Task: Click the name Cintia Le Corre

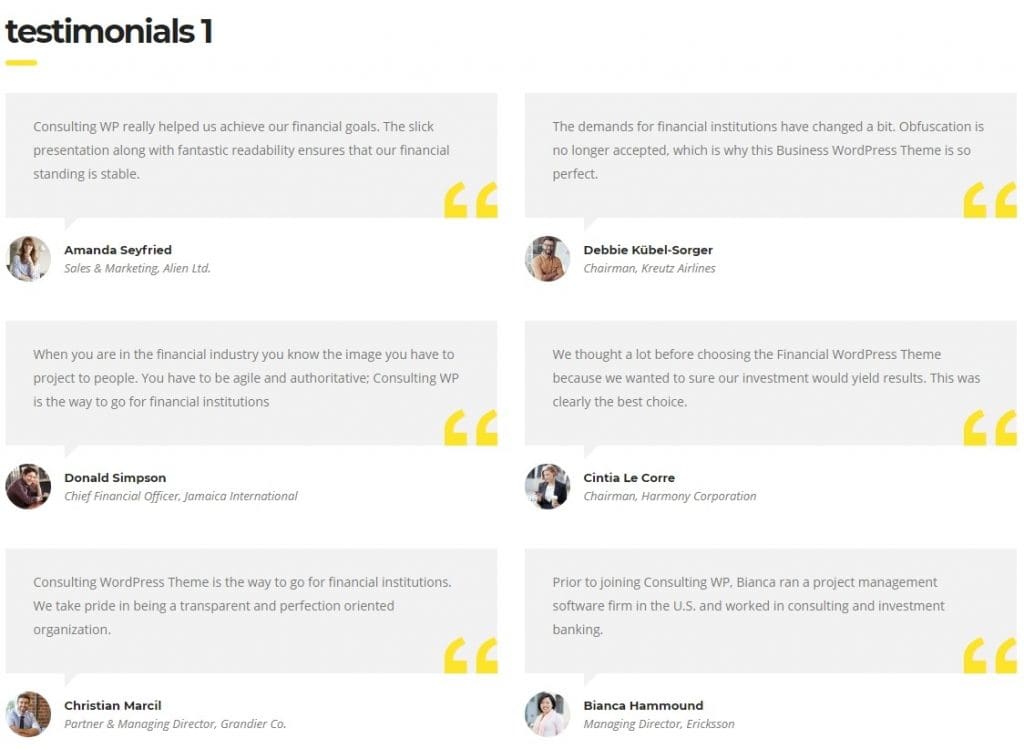Action: pyautogui.click(x=629, y=478)
